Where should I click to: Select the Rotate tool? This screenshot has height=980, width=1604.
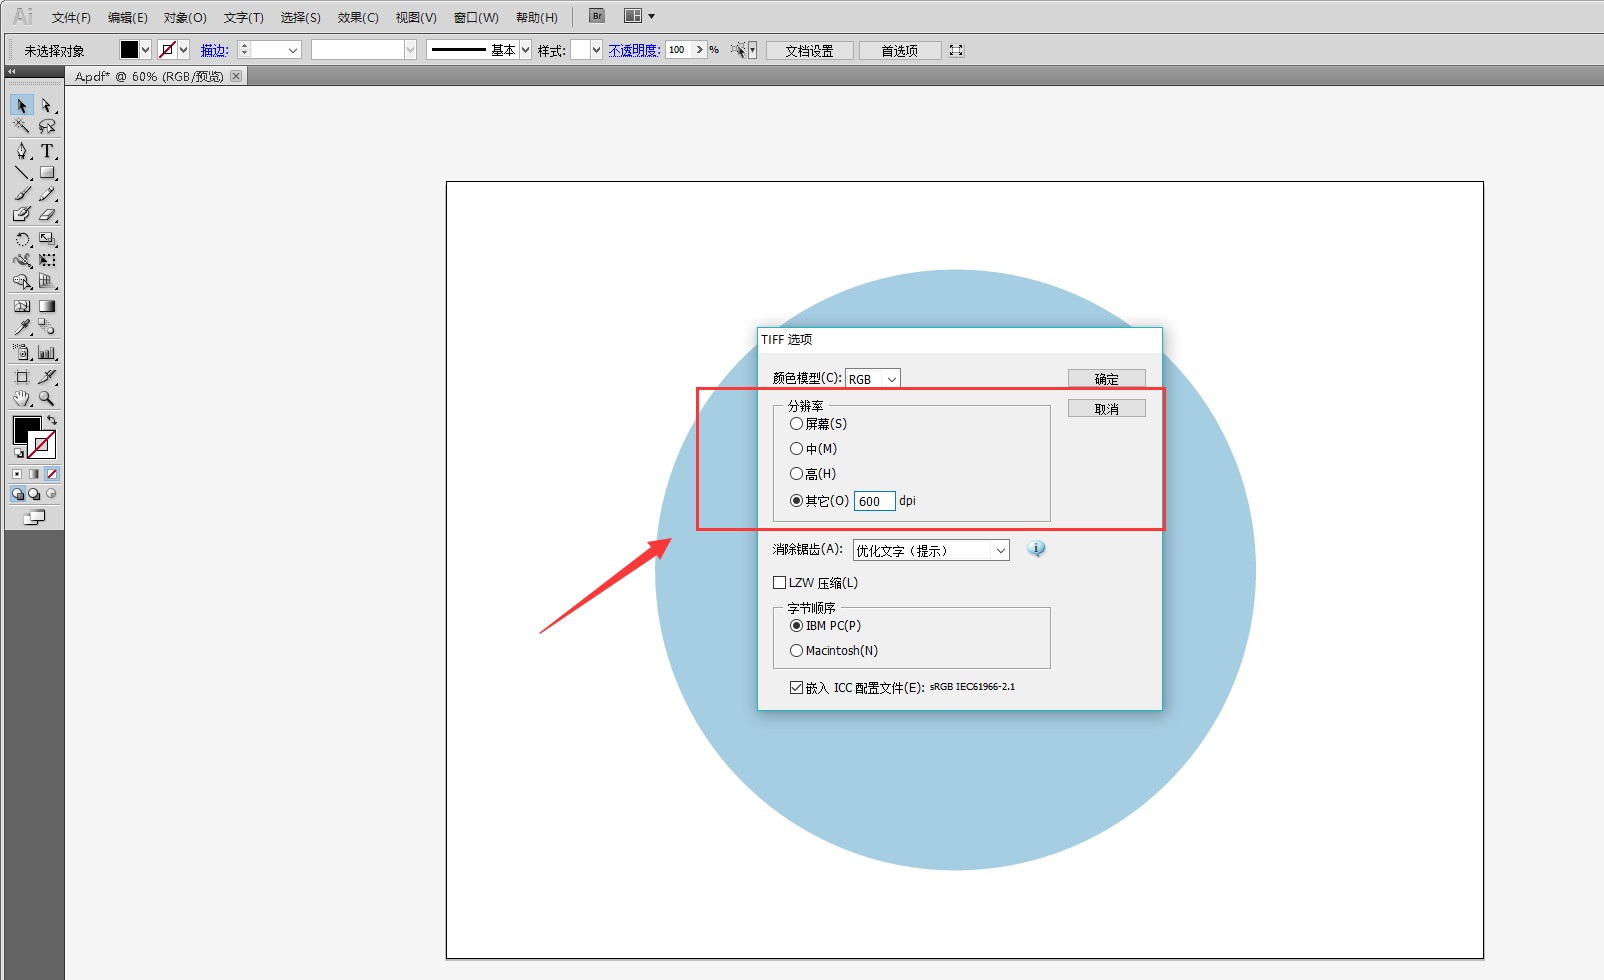coord(22,239)
